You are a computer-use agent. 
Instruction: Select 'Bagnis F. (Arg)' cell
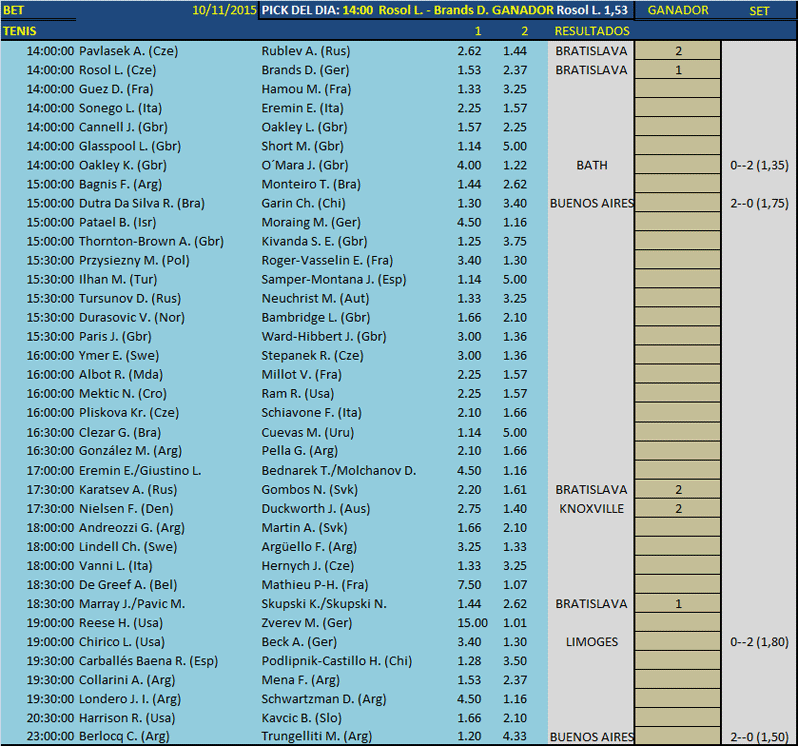(120, 184)
